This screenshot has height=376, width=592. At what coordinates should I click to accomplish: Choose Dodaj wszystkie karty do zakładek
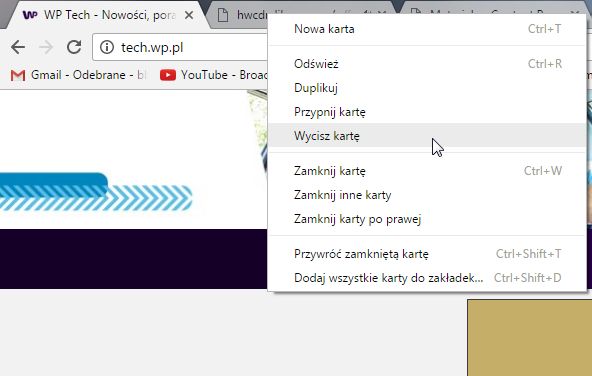(427, 278)
